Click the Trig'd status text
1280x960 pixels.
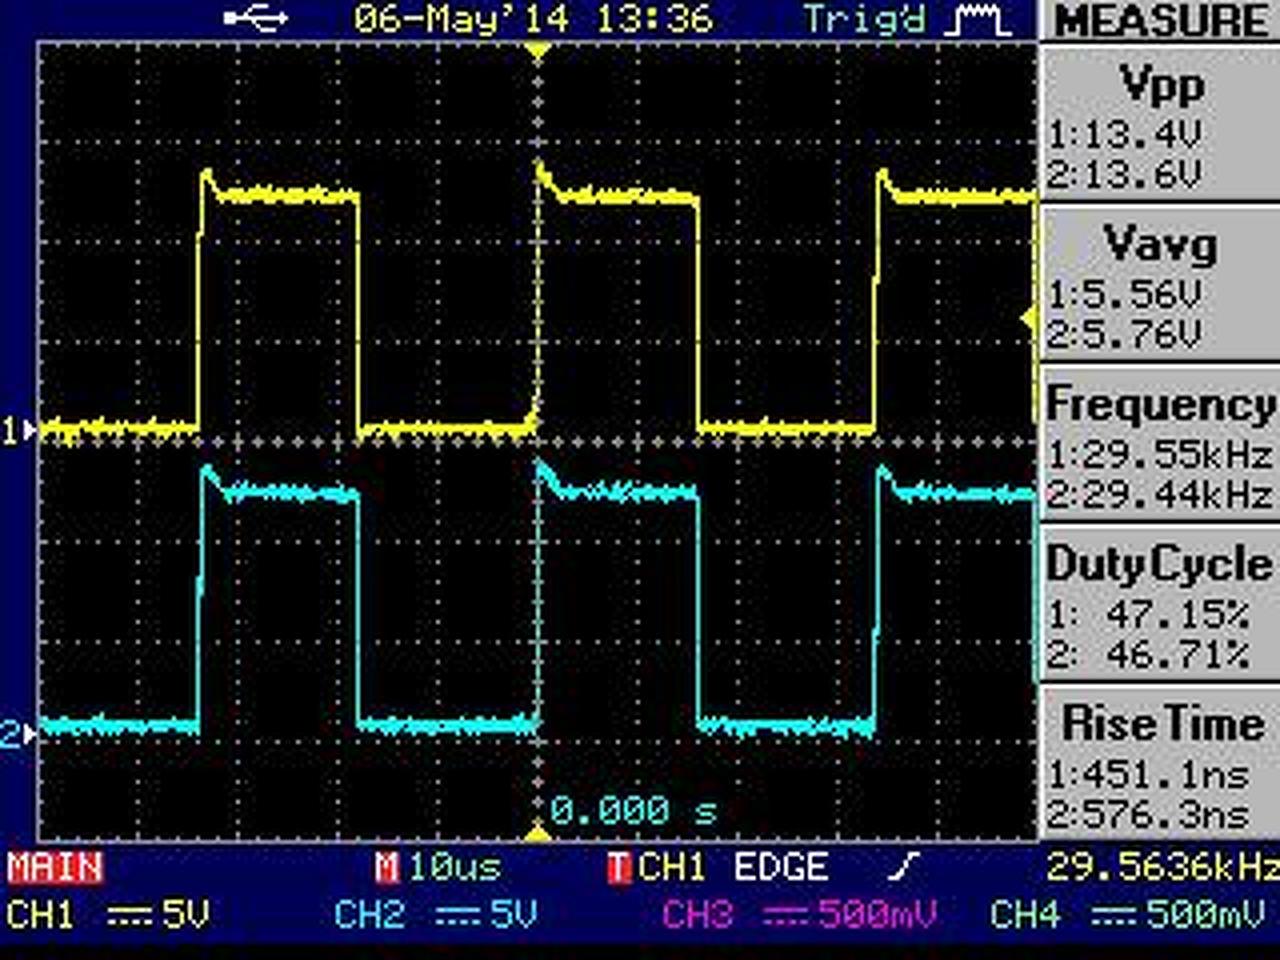point(865,20)
